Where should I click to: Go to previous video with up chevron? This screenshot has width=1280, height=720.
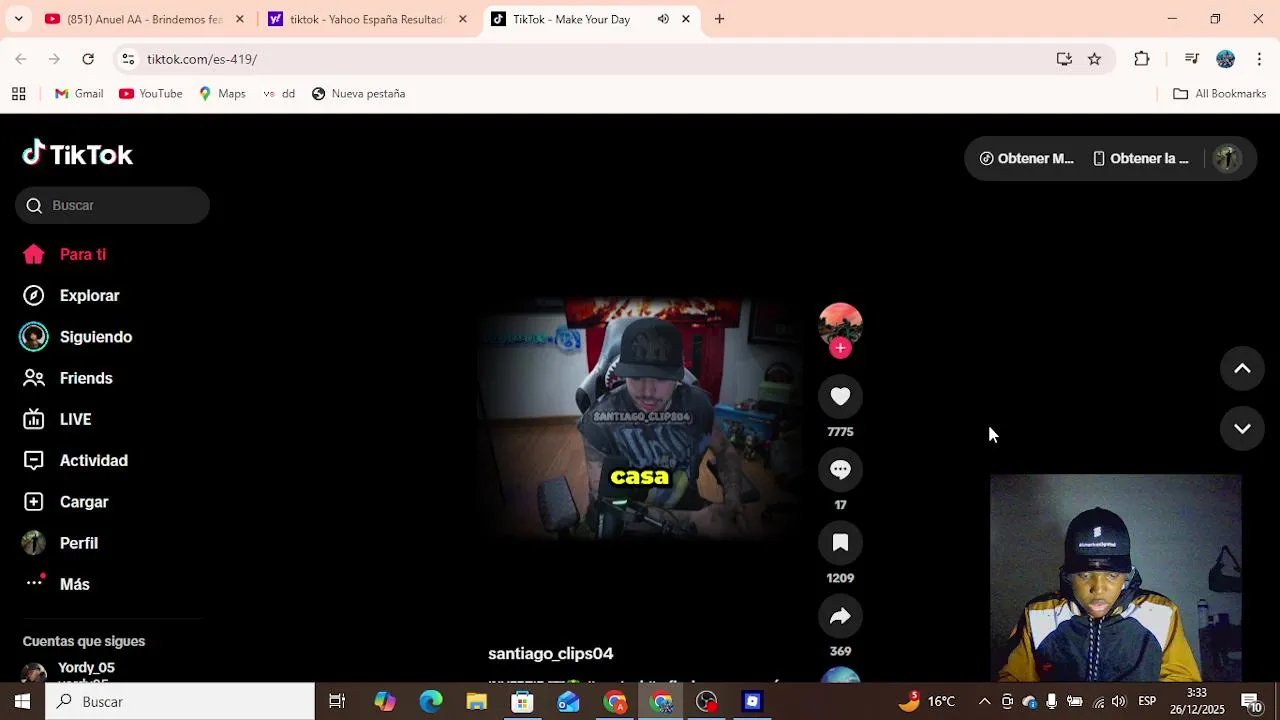tap(1242, 369)
